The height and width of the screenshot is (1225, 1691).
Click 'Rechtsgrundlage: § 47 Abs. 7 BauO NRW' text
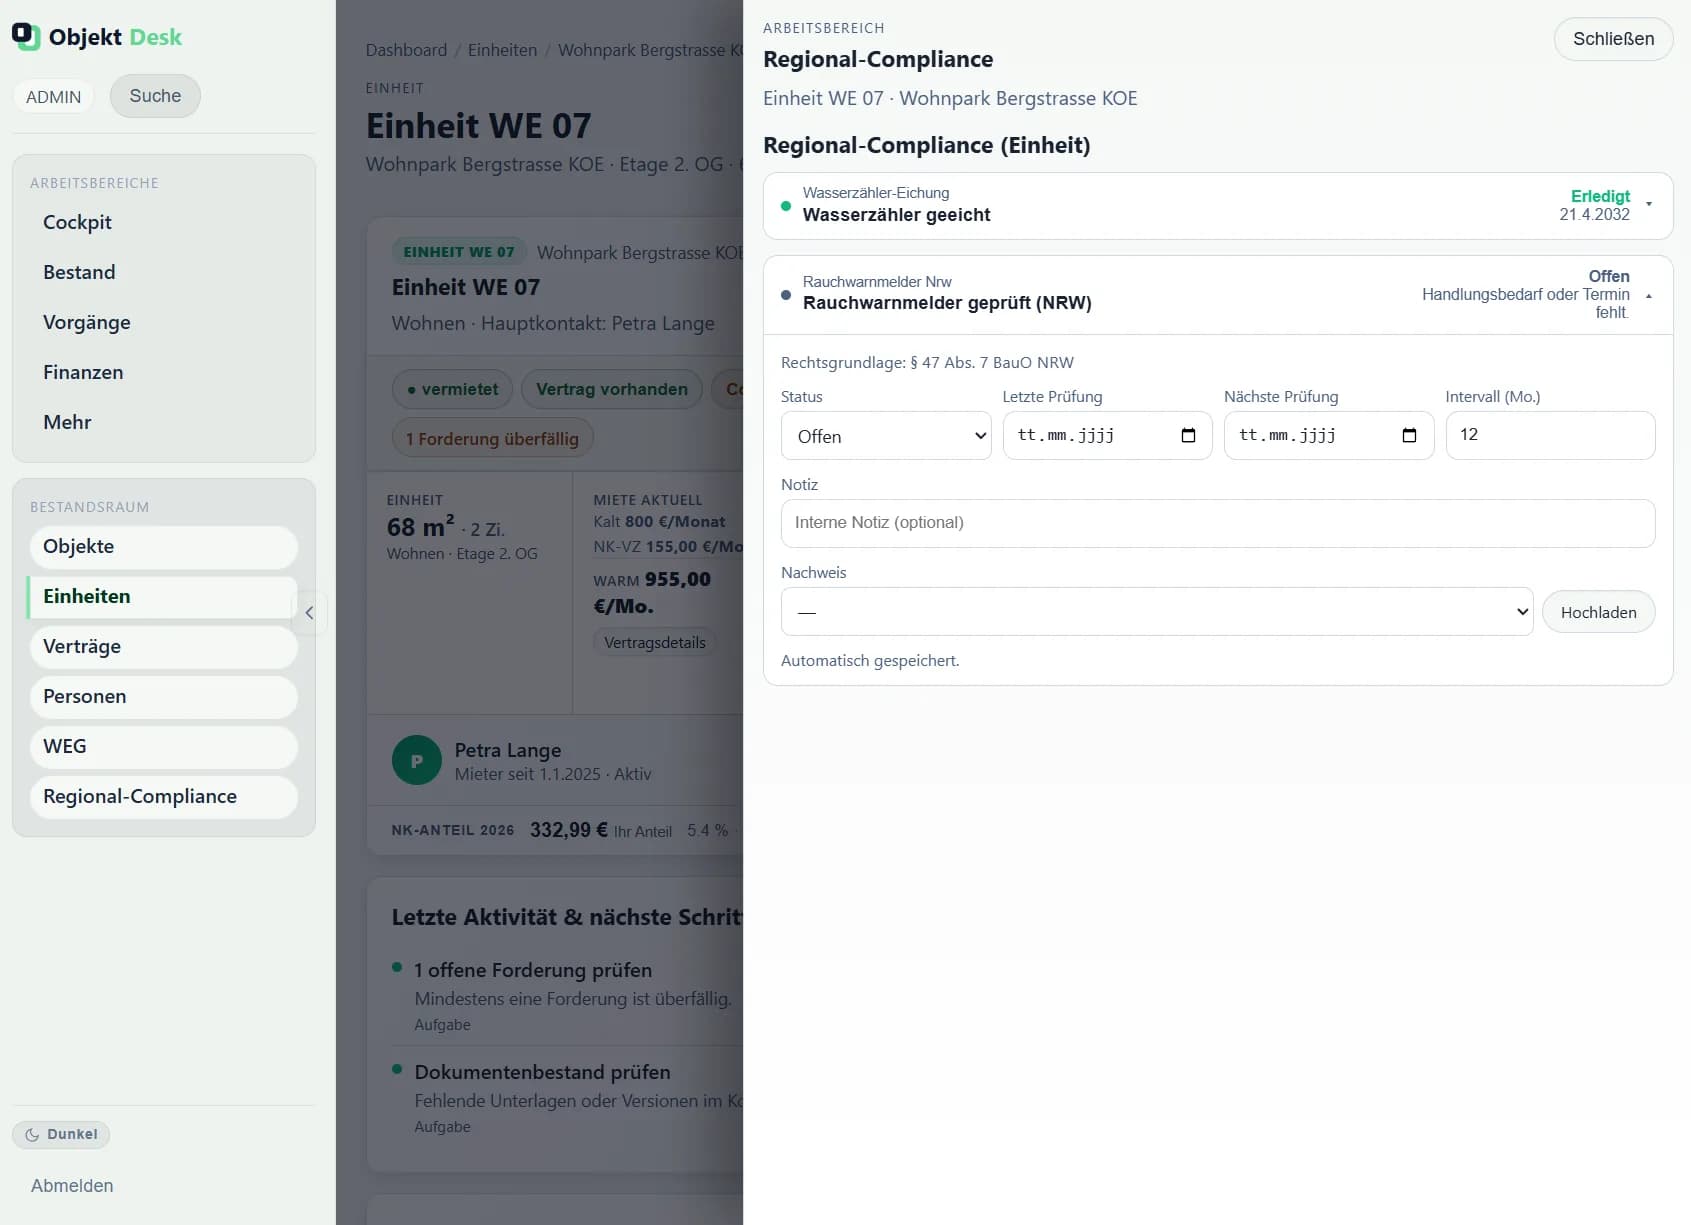927,363
